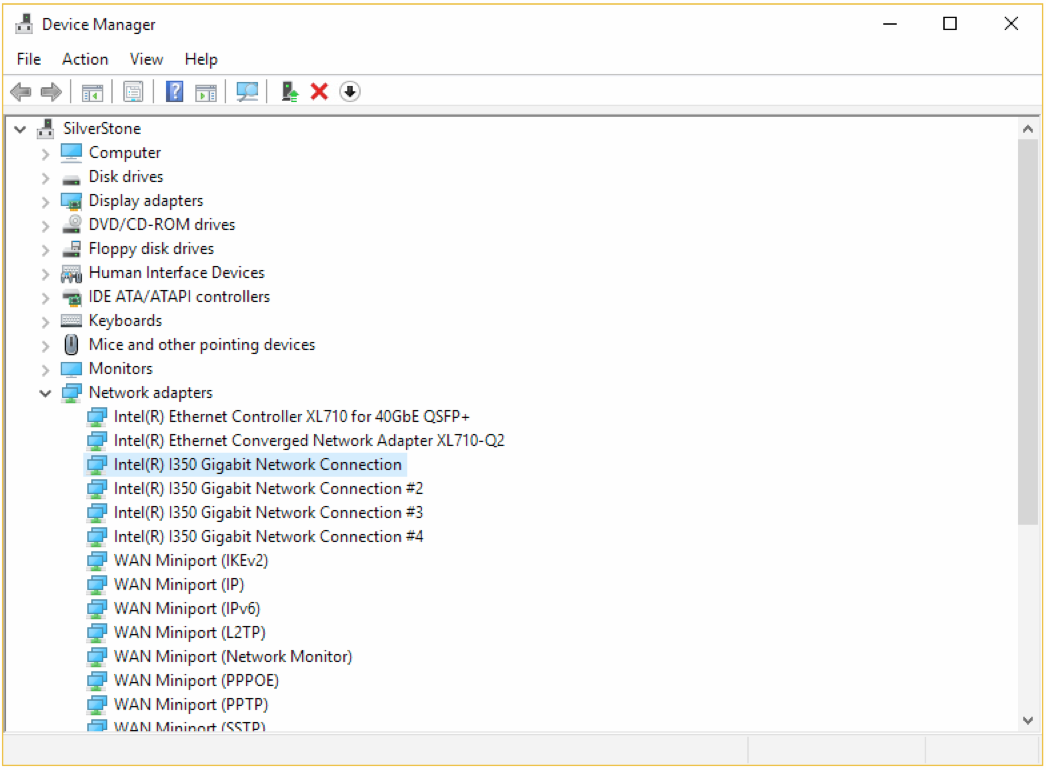
Task: Click the Show/Hide Console Tree icon
Action: click(92, 91)
